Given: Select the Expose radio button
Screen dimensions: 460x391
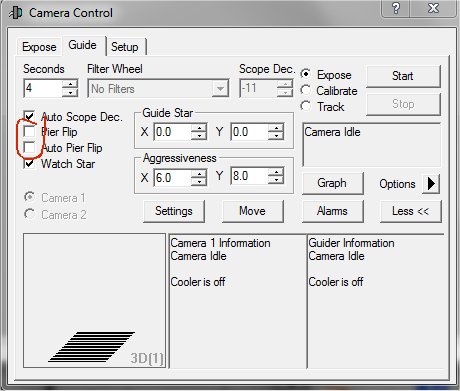Looking at the screenshot, I should 306,74.
